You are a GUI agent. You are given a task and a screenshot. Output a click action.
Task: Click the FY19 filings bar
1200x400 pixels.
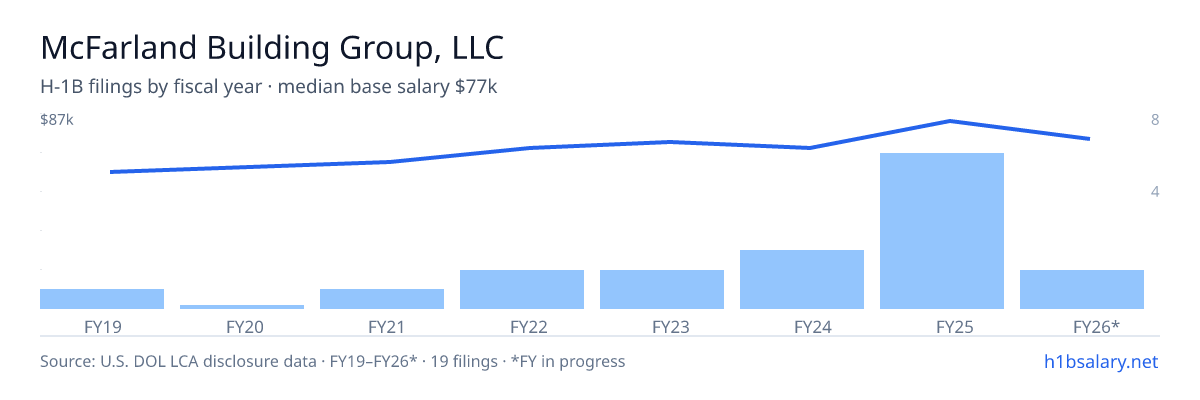[102, 299]
